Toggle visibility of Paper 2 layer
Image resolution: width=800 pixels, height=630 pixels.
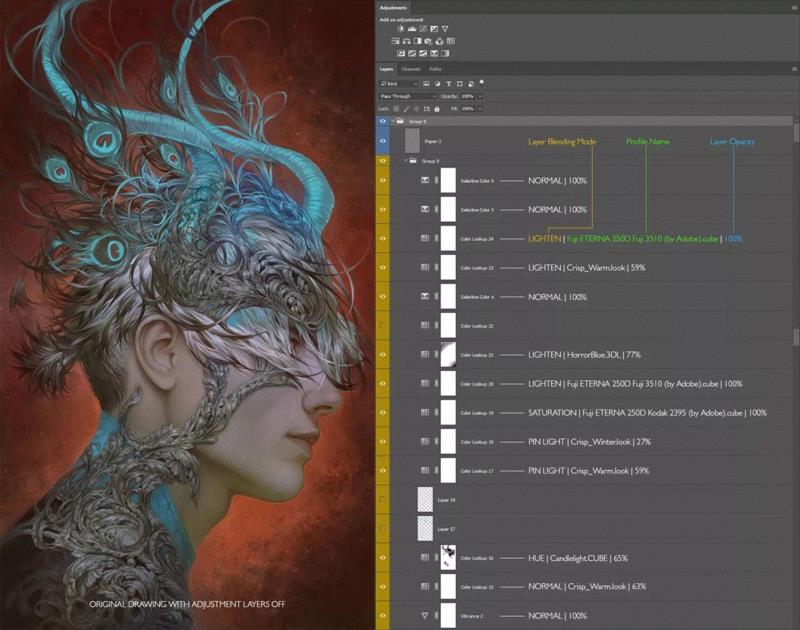tap(383, 141)
